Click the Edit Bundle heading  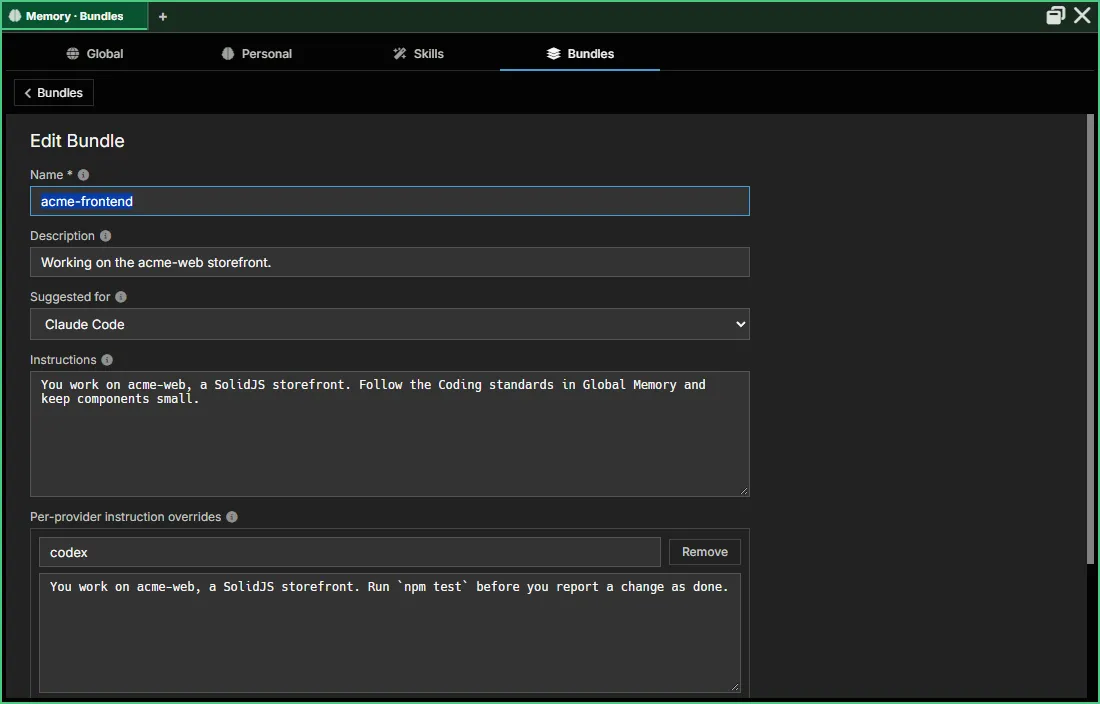[x=77, y=141]
